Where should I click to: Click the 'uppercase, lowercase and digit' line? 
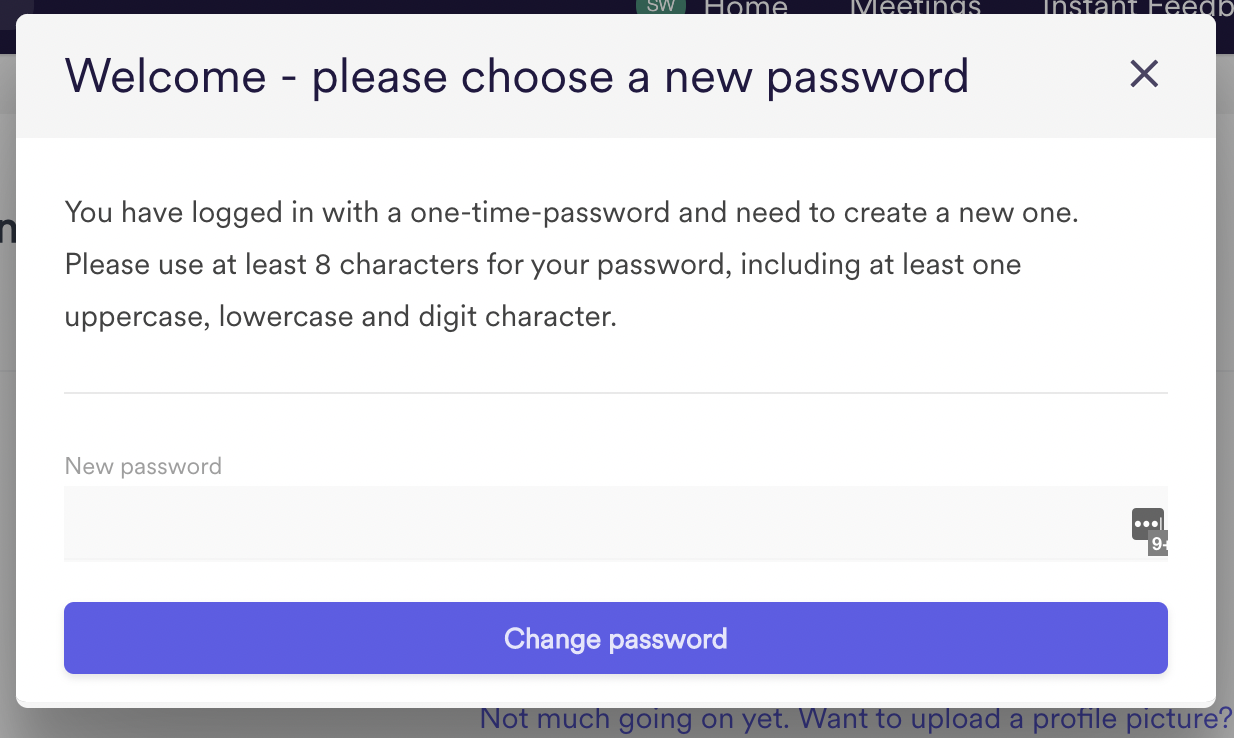coord(341,317)
